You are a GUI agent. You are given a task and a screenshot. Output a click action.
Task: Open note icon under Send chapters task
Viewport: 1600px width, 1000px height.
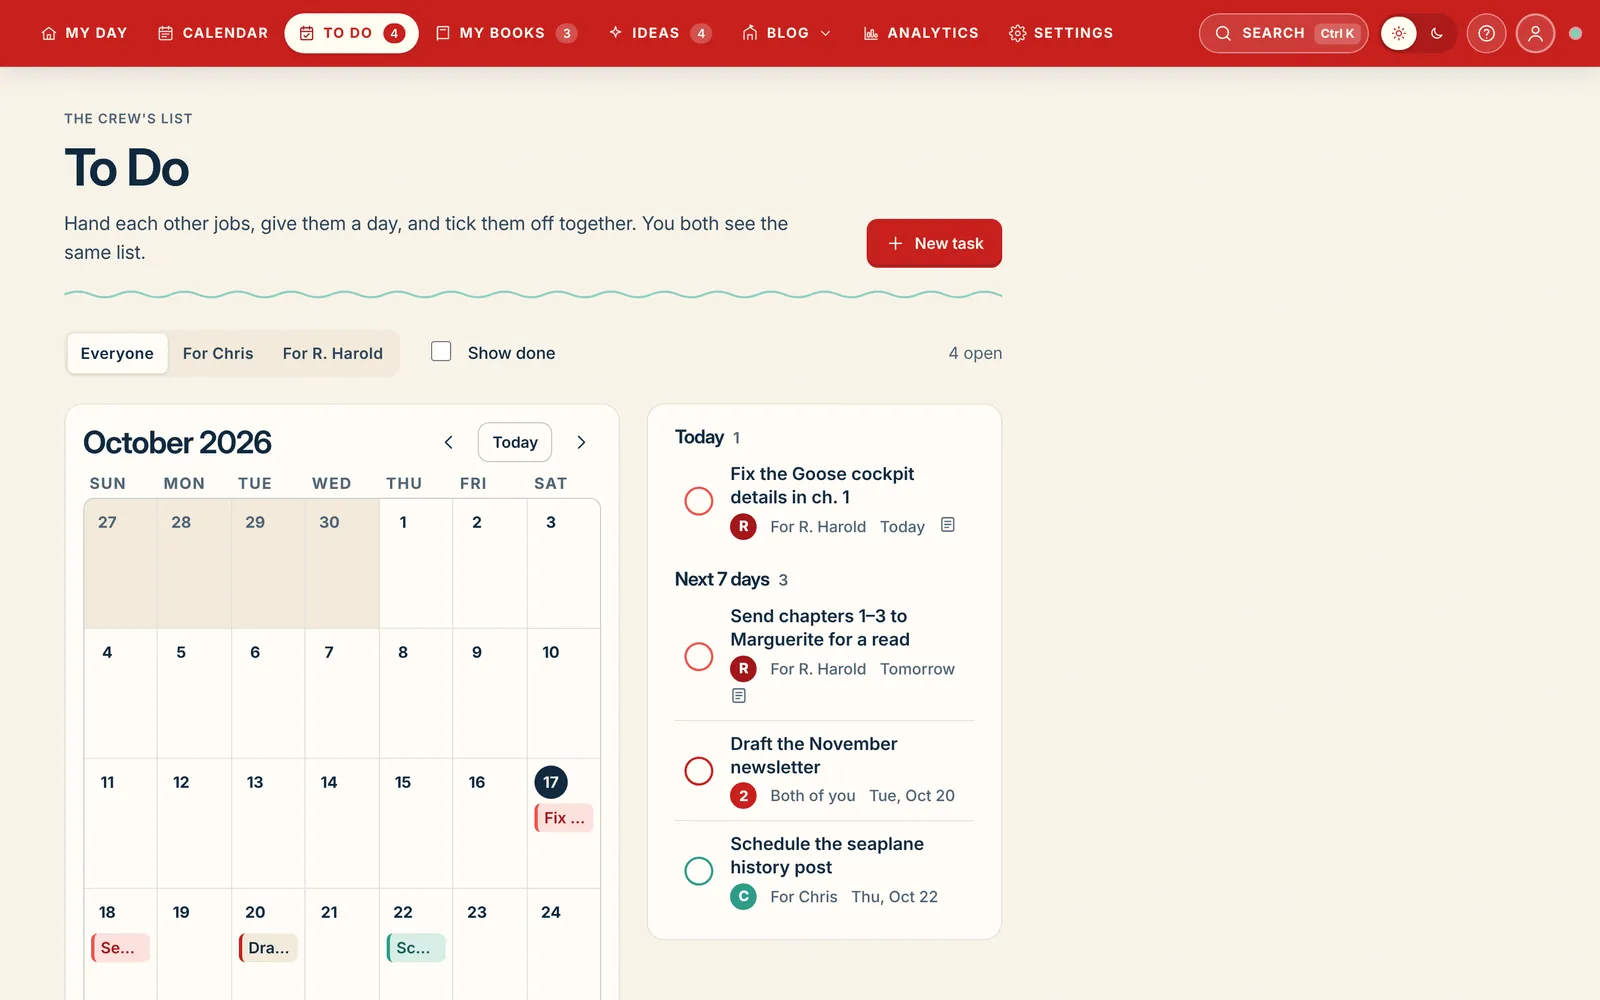pos(739,695)
